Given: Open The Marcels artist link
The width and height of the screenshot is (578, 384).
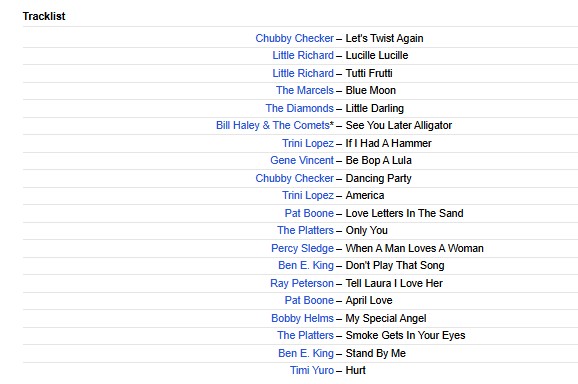Looking at the screenshot, I should pyautogui.click(x=305, y=90).
